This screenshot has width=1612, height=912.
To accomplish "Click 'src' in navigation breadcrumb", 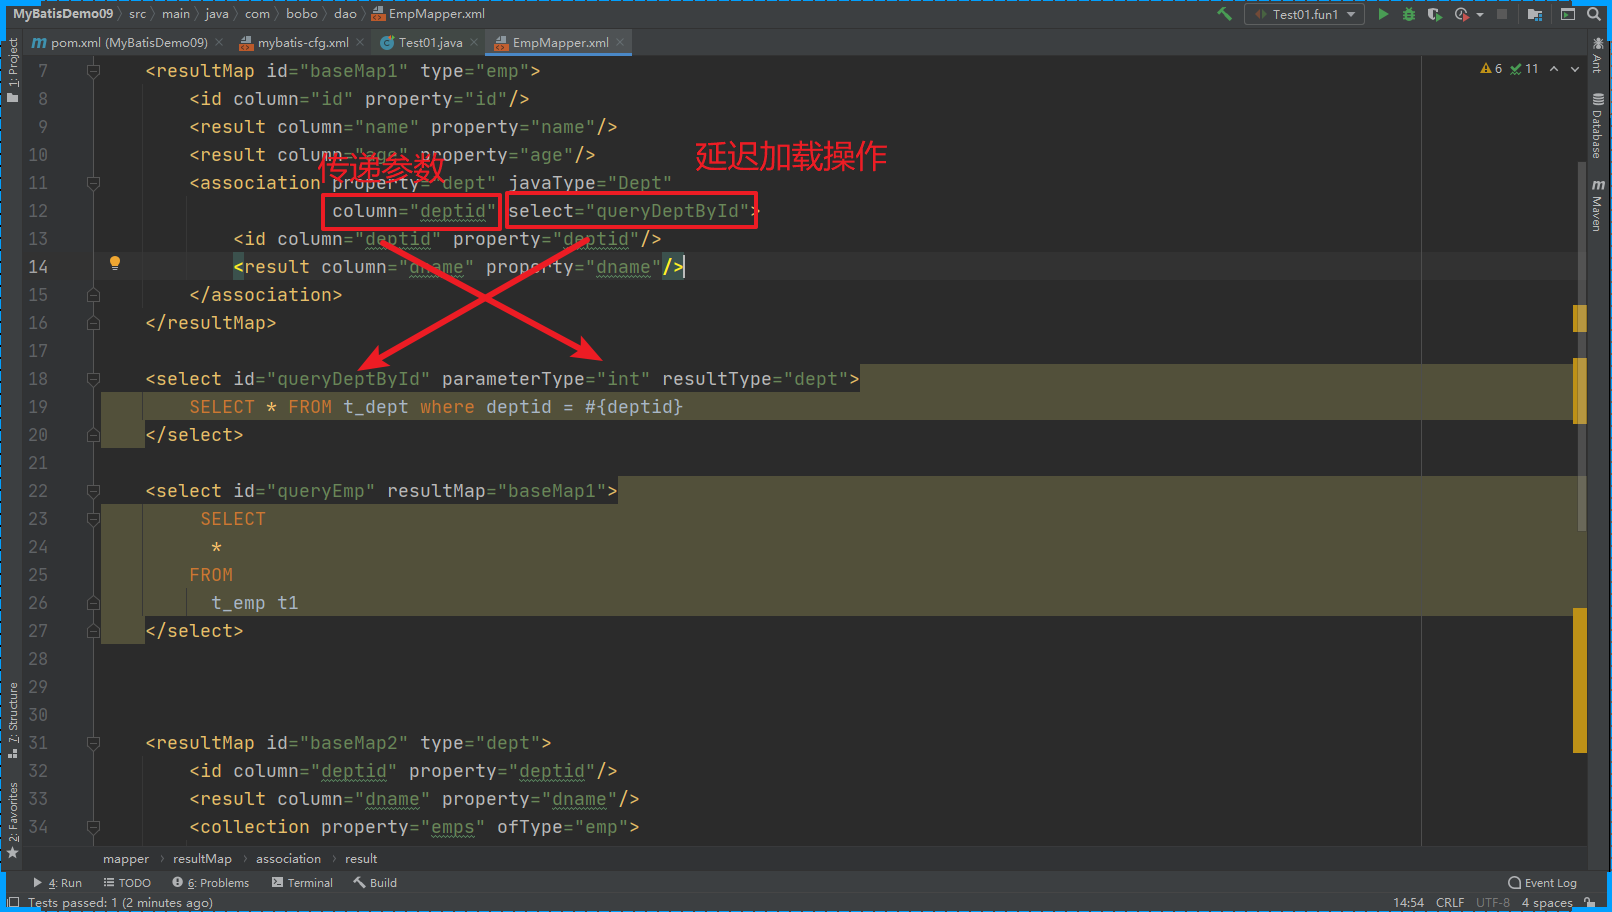I will (x=137, y=14).
